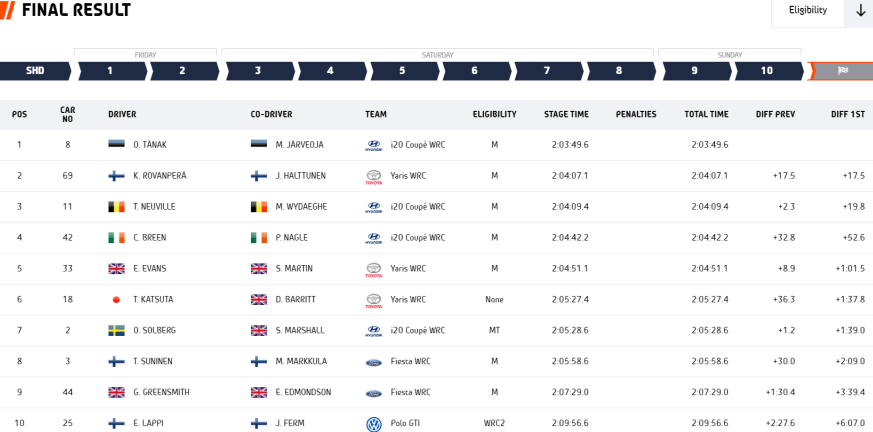The height and width of the screenshot is (432, 873).
Task: Click the Volkswagen logo in Lappi's row
Action: [374, 424]
